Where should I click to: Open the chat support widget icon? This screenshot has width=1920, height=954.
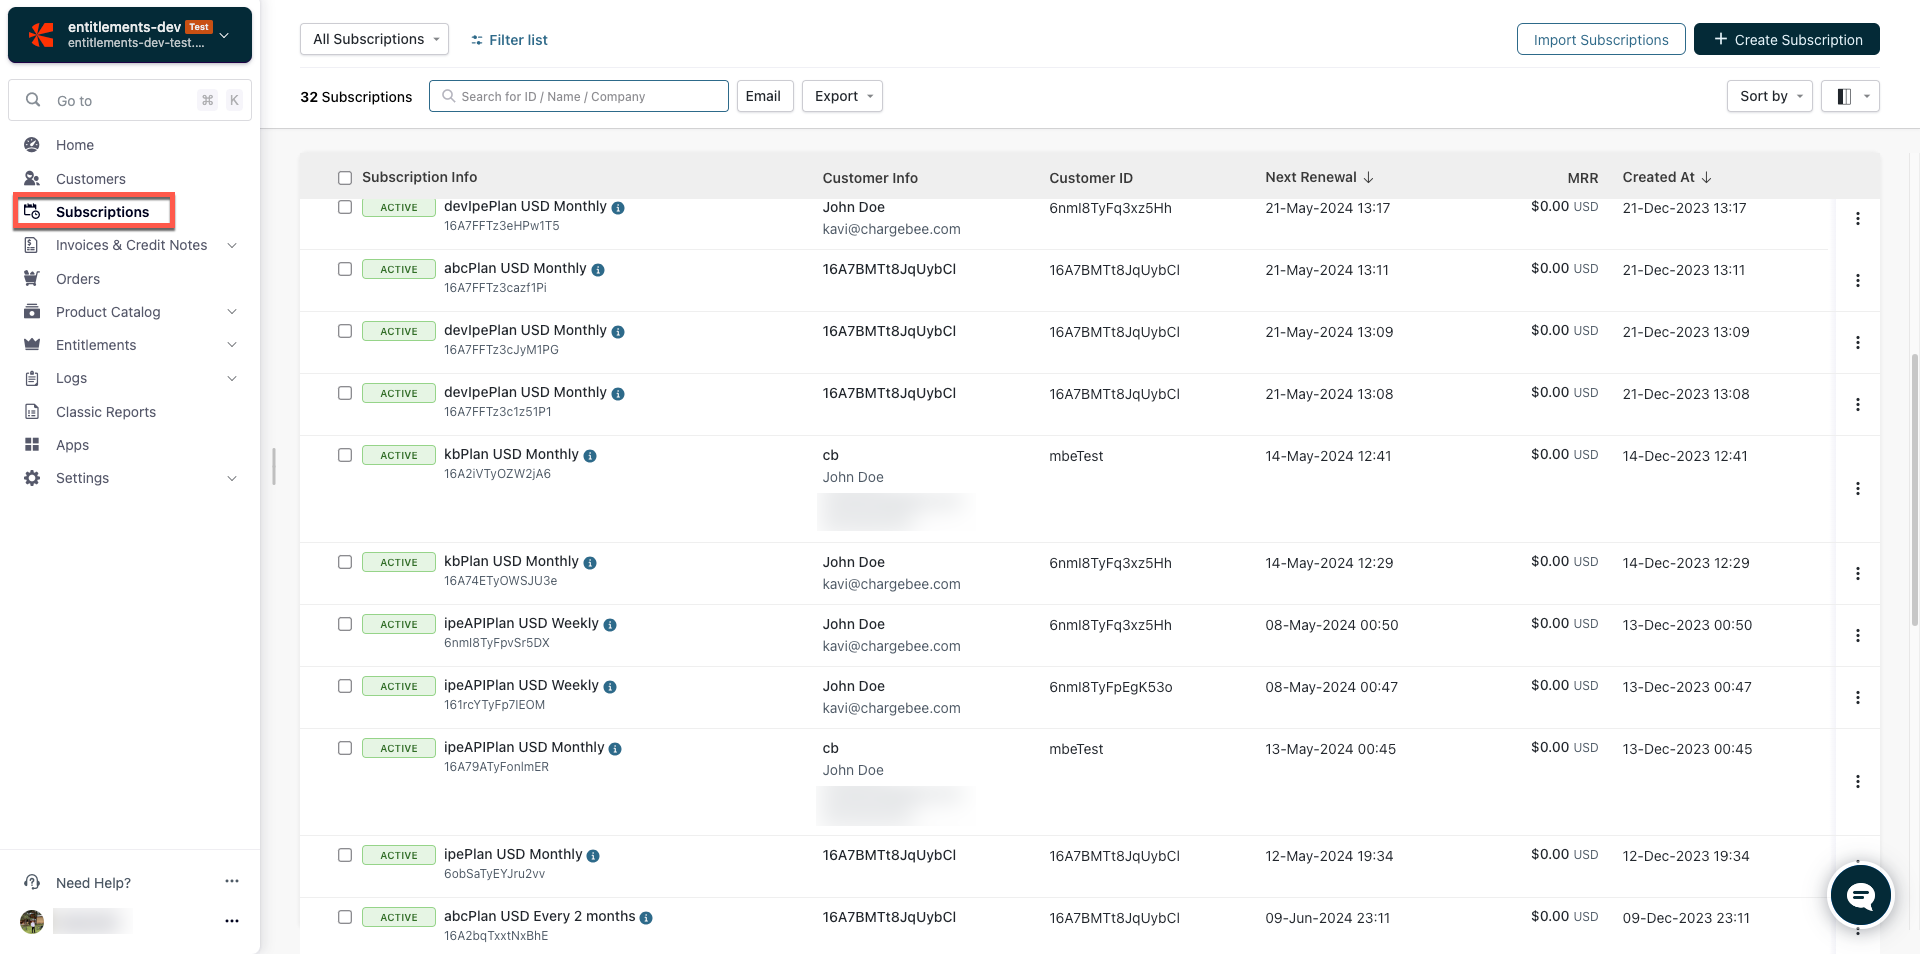[x=1860, y=895]
